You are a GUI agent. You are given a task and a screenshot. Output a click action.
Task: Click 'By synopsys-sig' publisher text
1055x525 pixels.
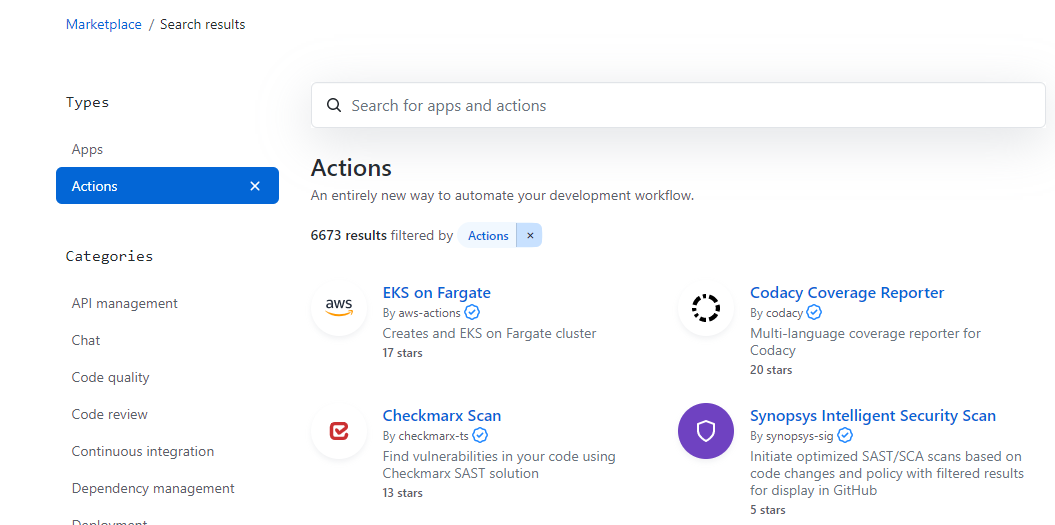tap(792, 435)
